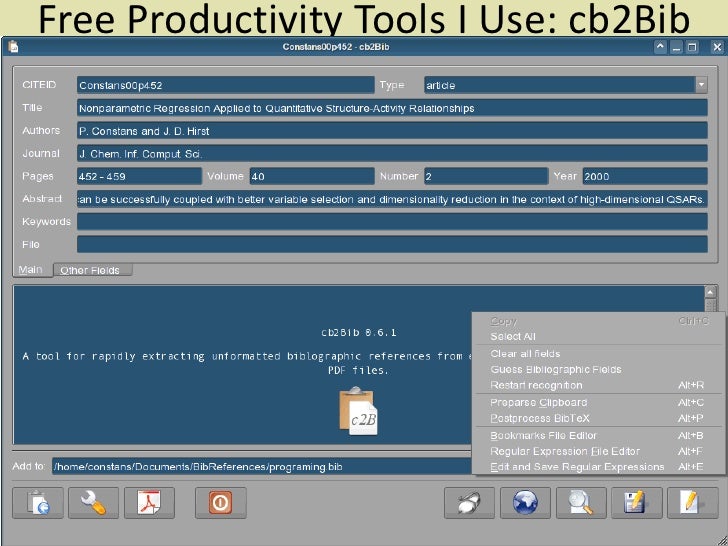Select Guess Bibliographic Fields menu entry
Screen dimensions: 728x546
tap(556, 370)
